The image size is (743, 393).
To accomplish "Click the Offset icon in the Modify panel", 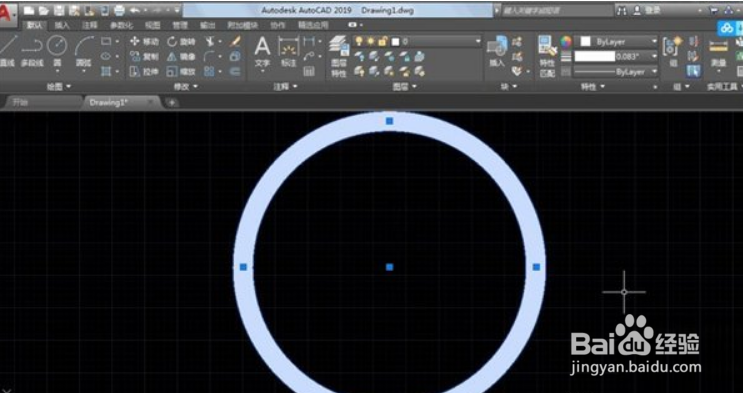I will coord(236,72).
